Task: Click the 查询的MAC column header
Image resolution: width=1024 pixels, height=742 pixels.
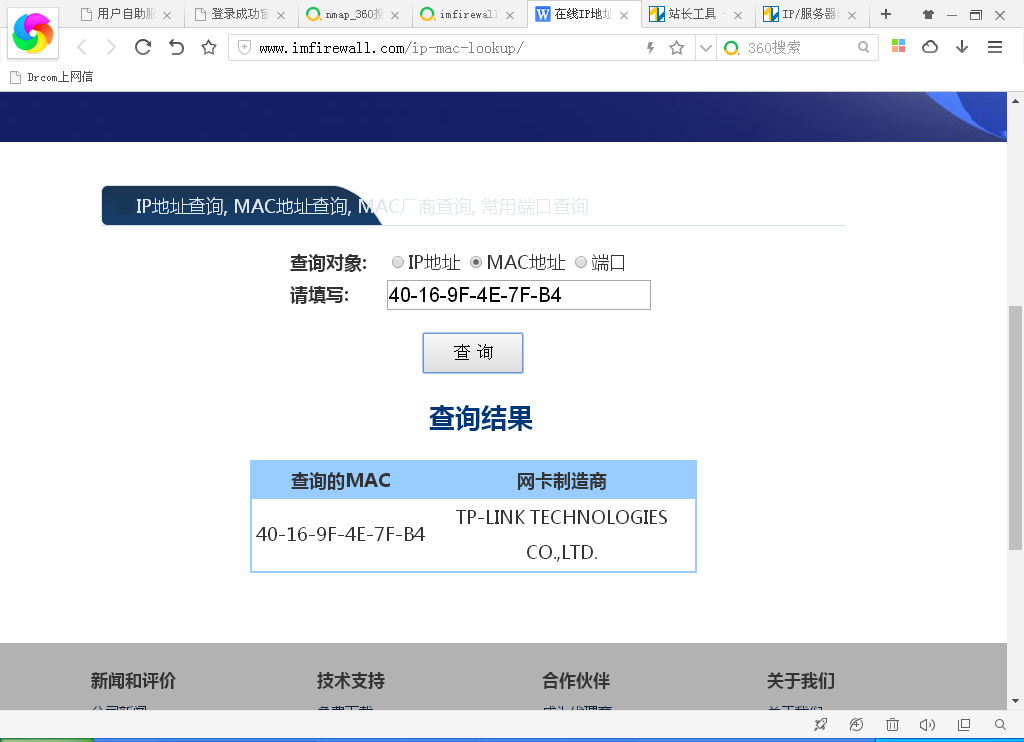Action: pyautogui.click(x=340, y=481)
